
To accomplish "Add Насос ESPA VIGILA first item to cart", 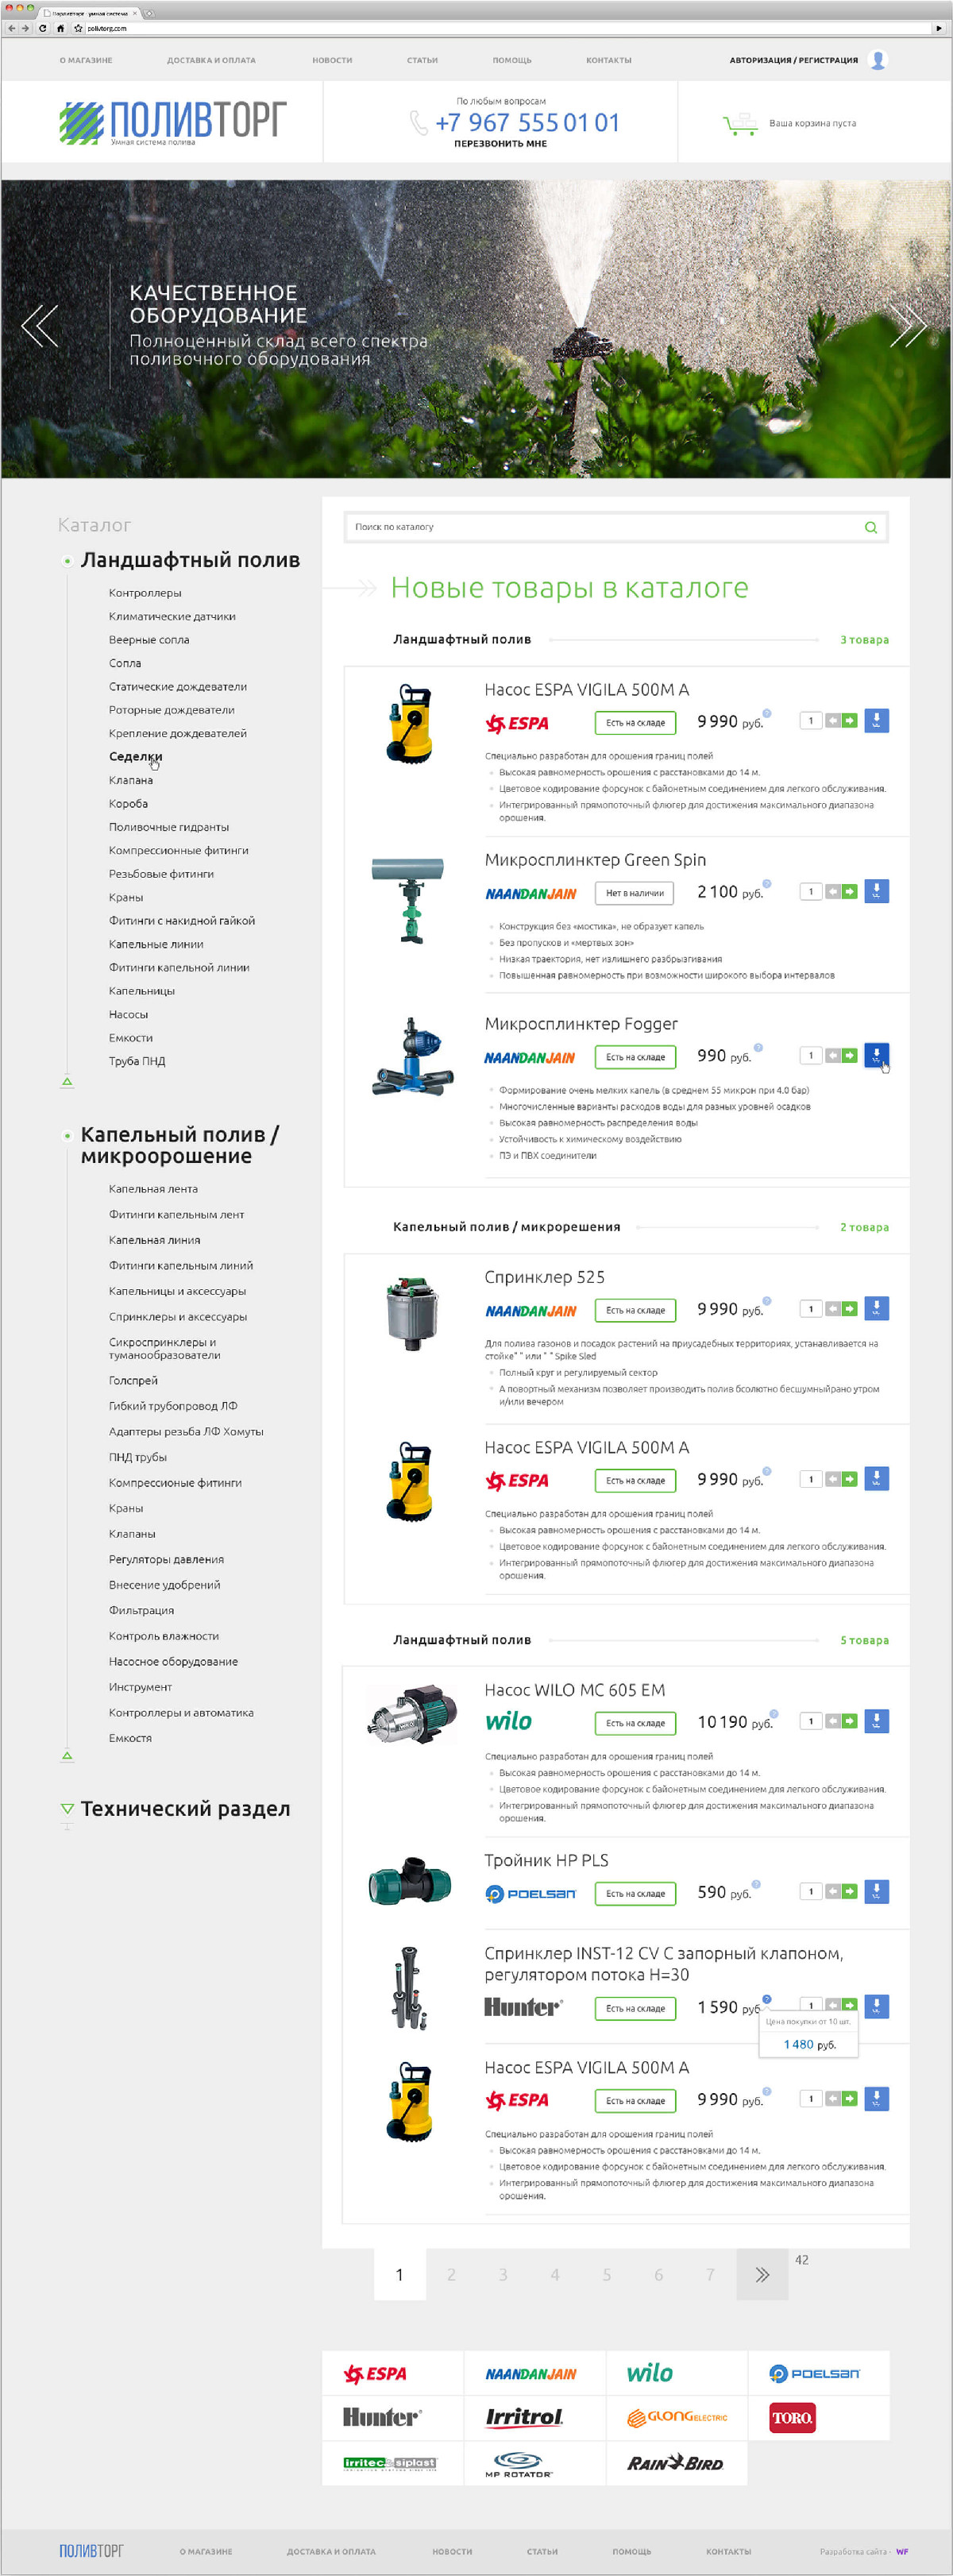I will pos(876,720).
